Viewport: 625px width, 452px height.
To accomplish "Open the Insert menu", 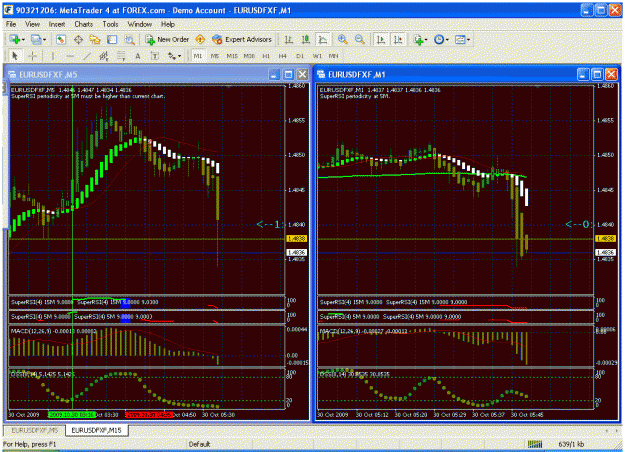I will point(57,24).
